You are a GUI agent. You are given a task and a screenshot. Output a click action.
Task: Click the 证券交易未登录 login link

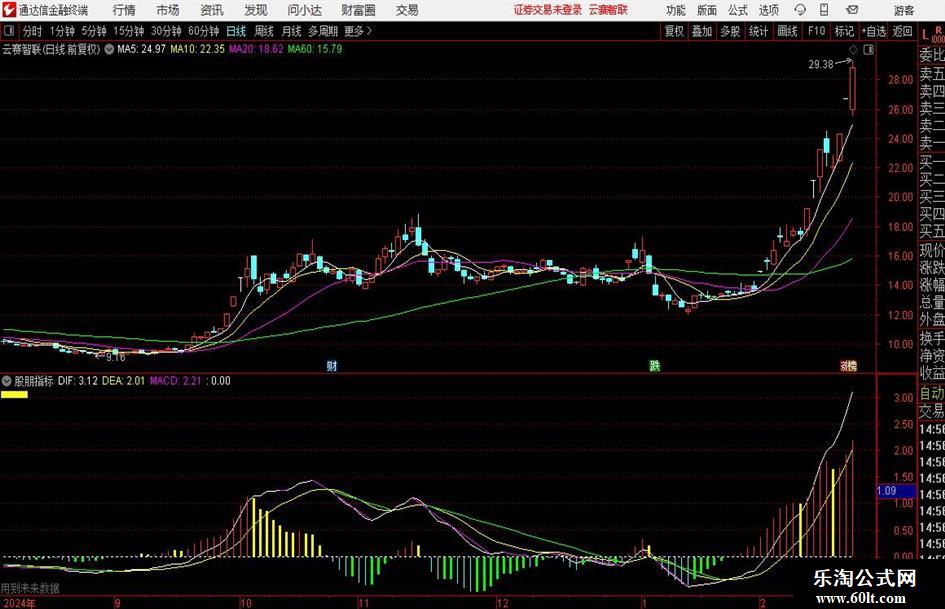click(x=548, y=10)
